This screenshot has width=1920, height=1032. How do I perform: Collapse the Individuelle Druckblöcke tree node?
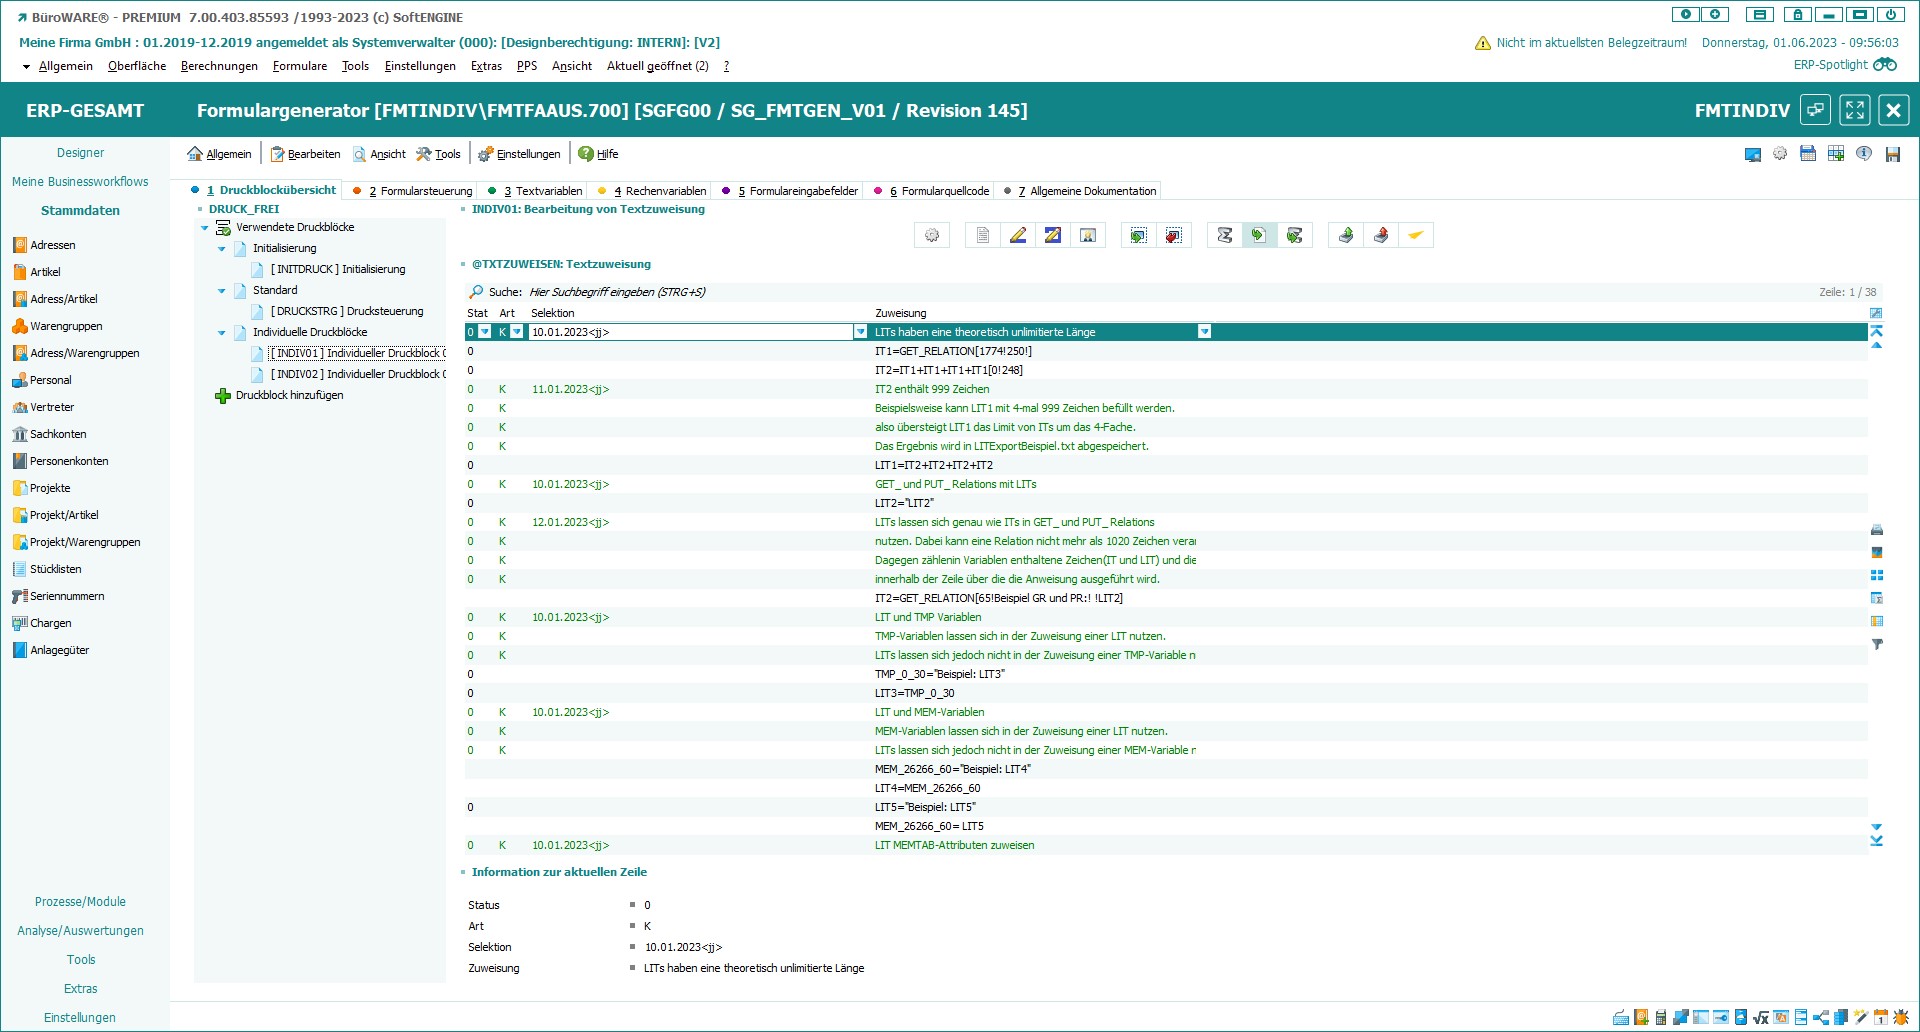click(222, 333)
